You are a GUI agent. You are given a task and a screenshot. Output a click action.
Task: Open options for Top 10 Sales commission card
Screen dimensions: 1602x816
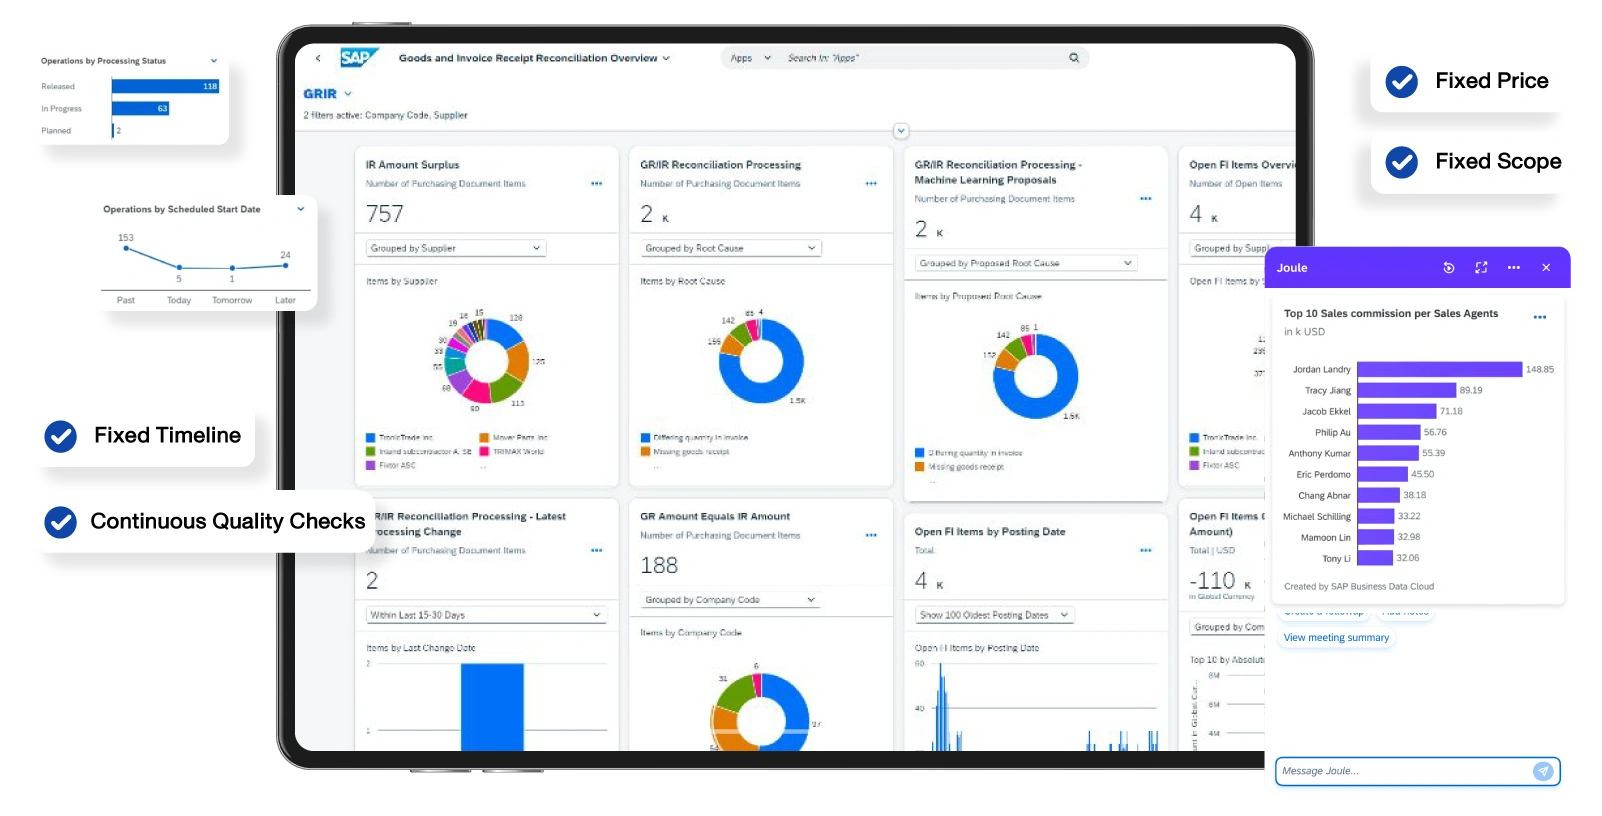(x=1540, y=317)
